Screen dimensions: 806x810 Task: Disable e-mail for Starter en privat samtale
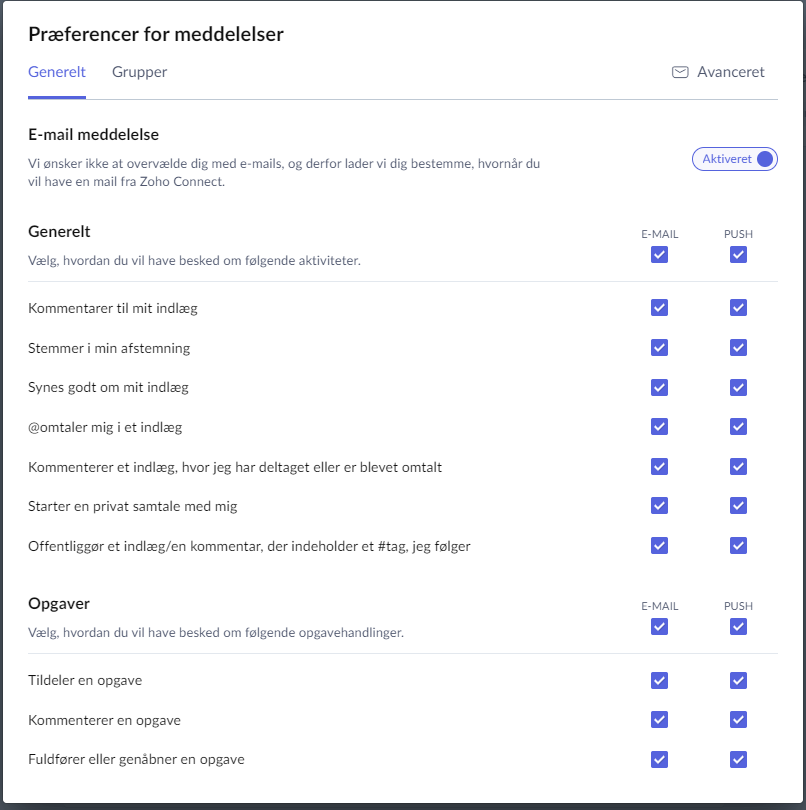(659, 506)
